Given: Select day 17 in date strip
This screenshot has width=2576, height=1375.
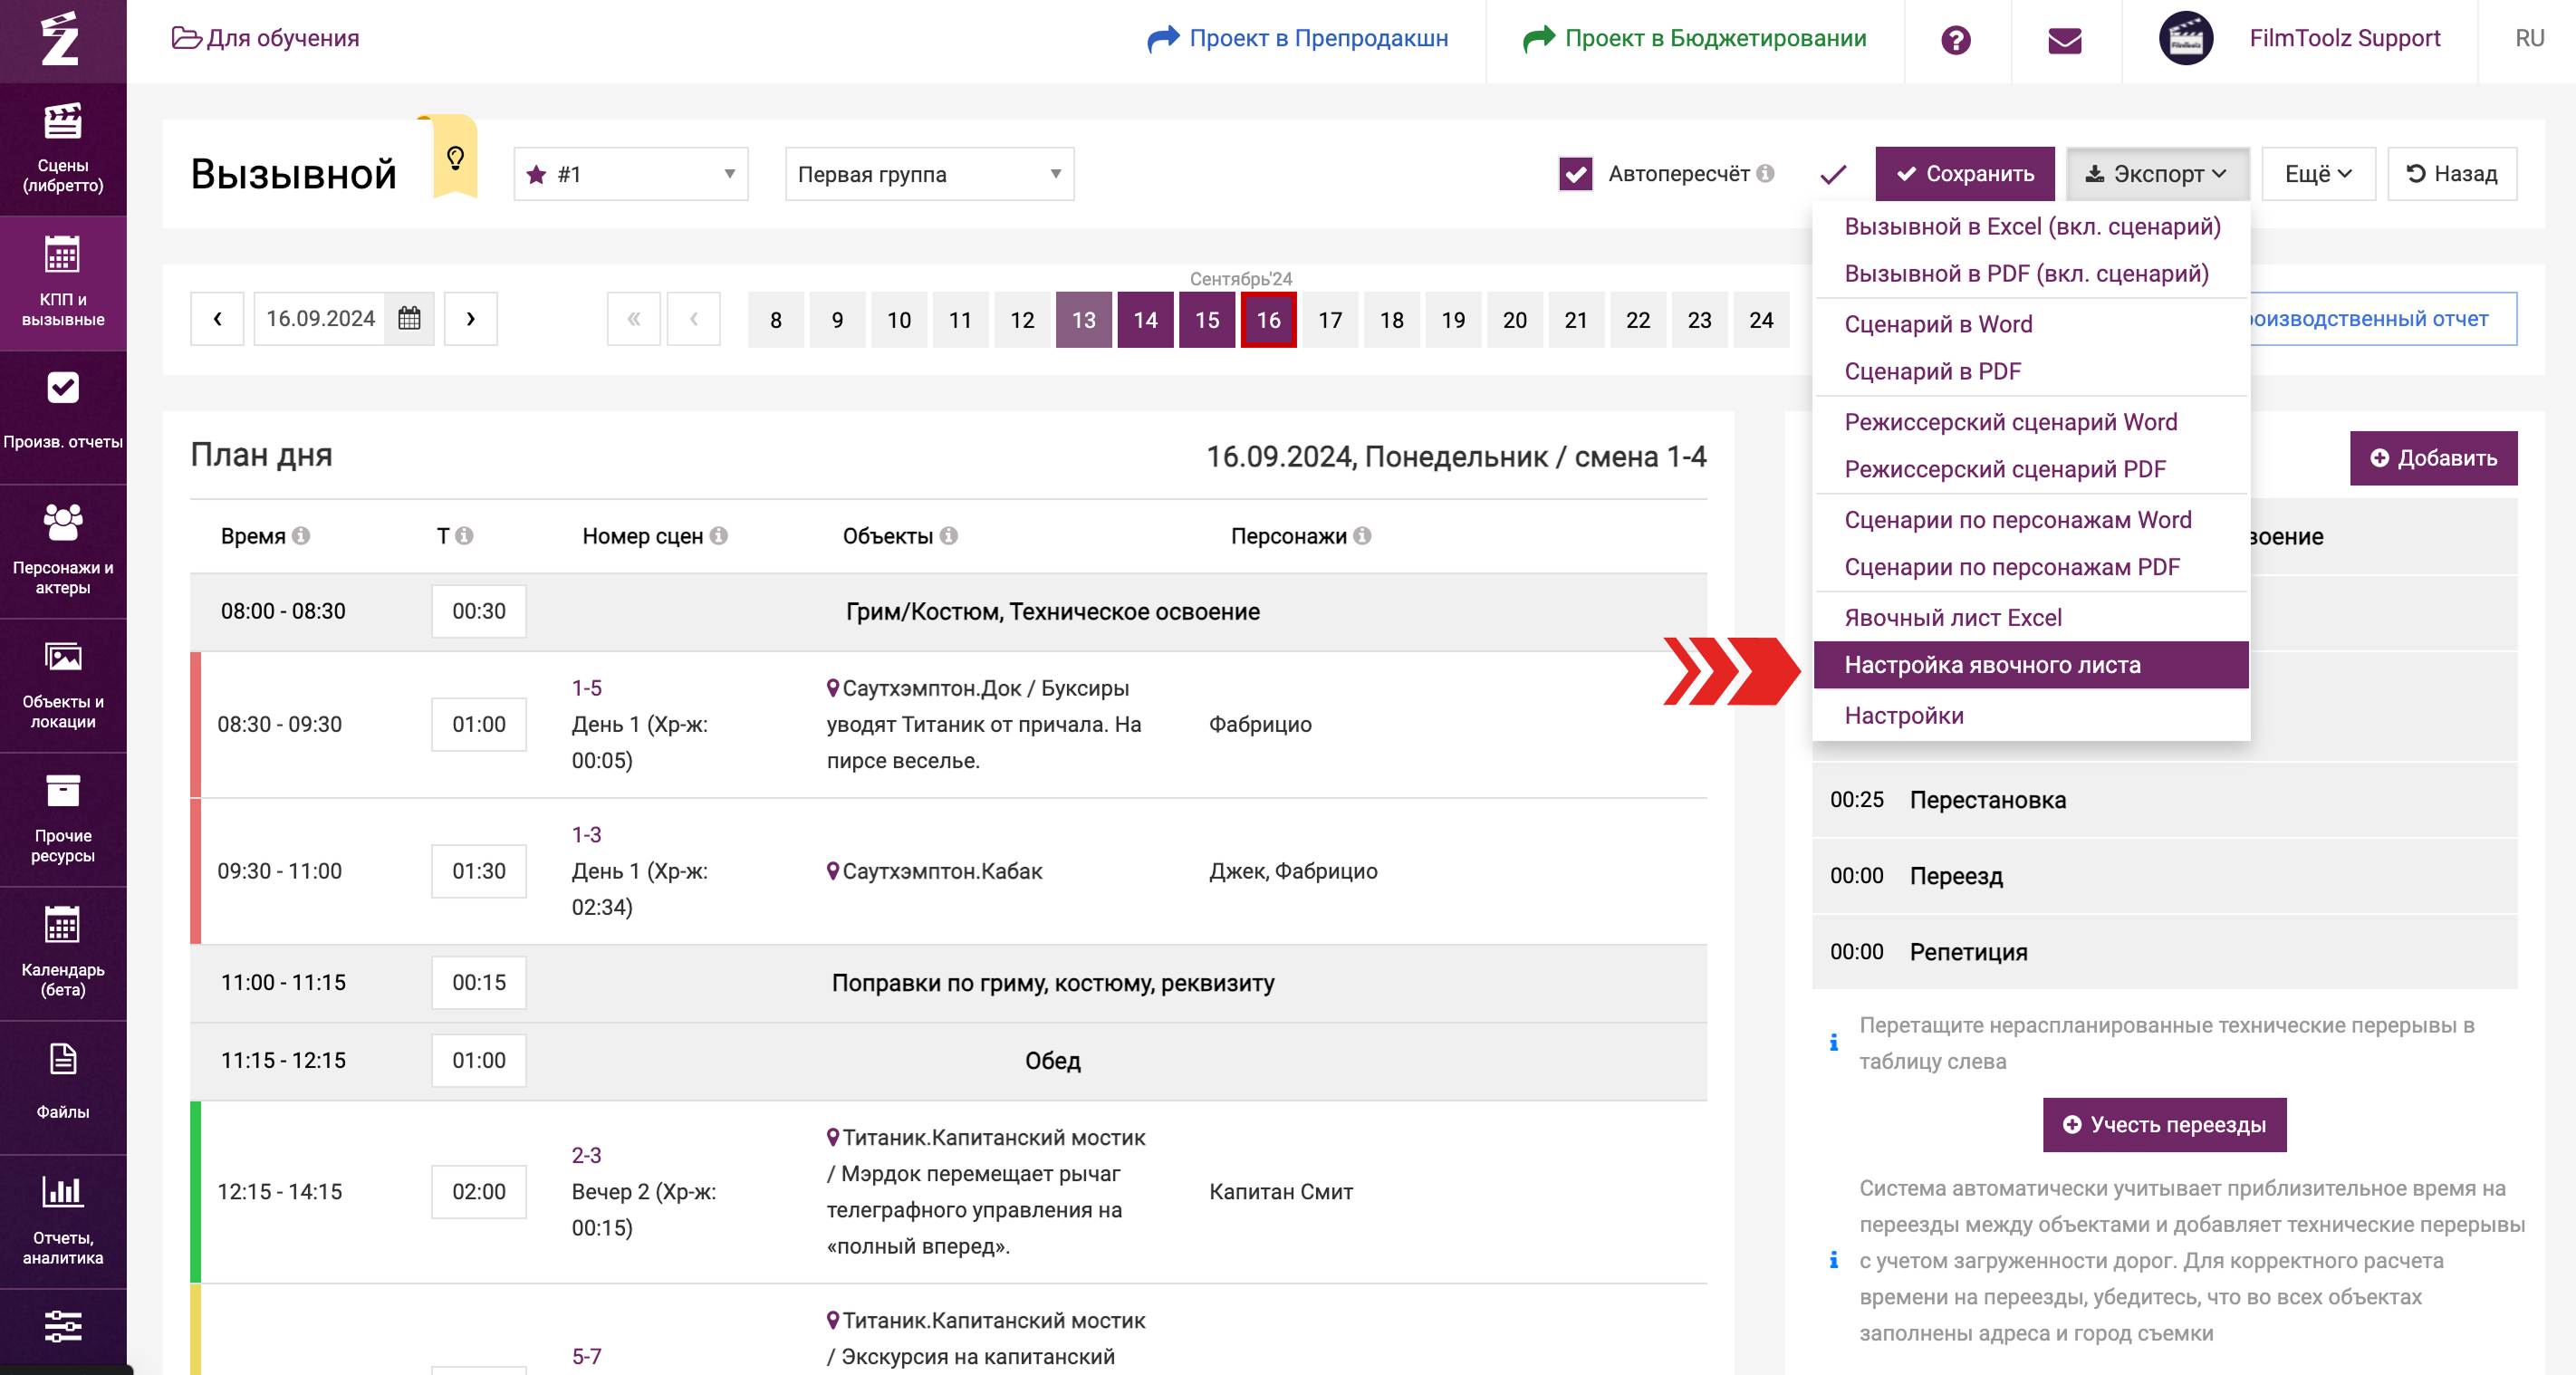Looking at the screenshot, I should coord(1329,320).
